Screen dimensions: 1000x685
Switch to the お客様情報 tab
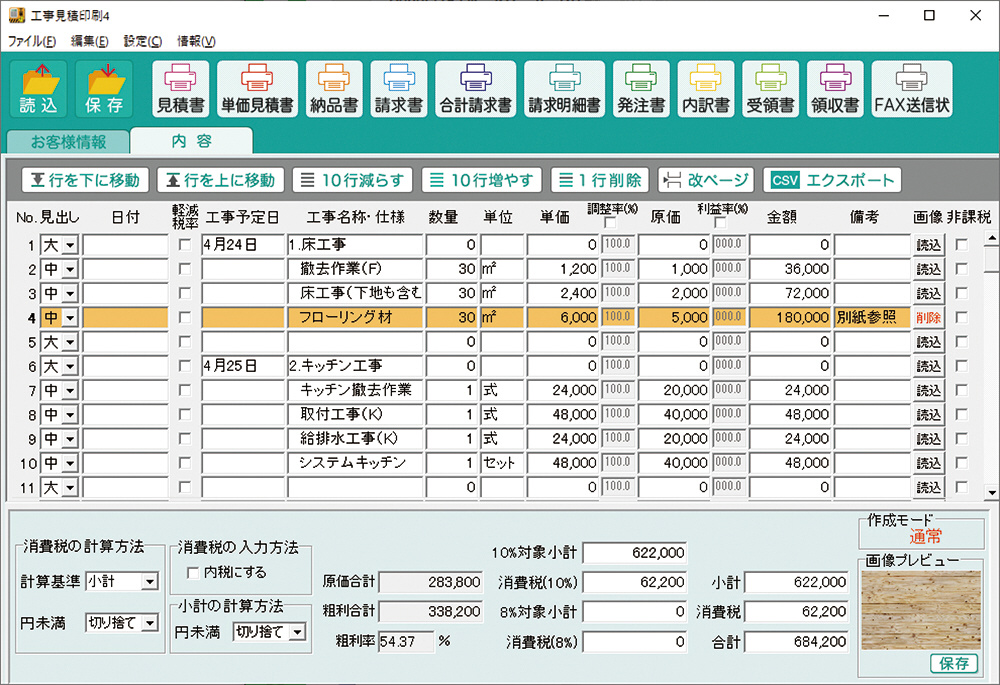(x=68, y=142)
